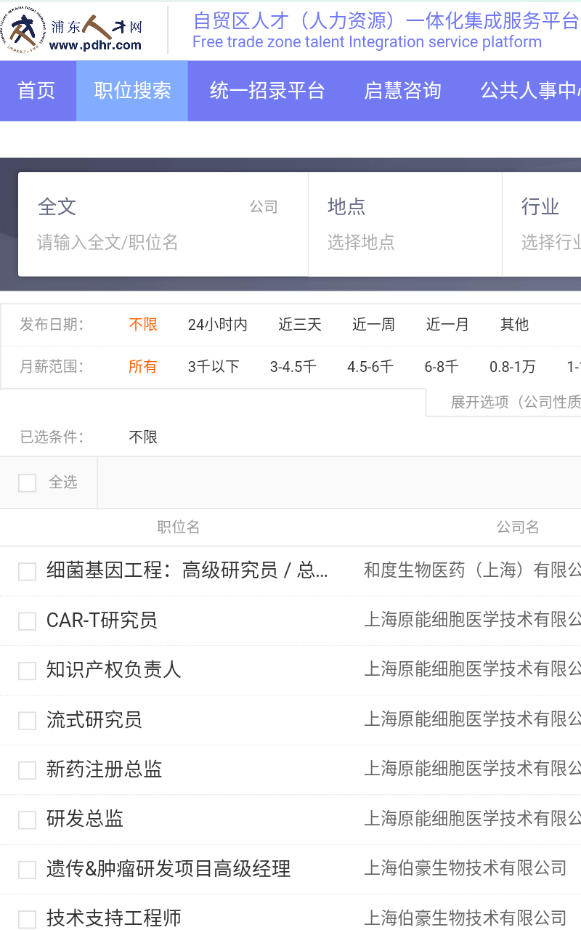The image size is (581, 930).
Task: Open 上海伯豪生物技术 company in 技术支持工程师 row
Action: pos(465,918)
